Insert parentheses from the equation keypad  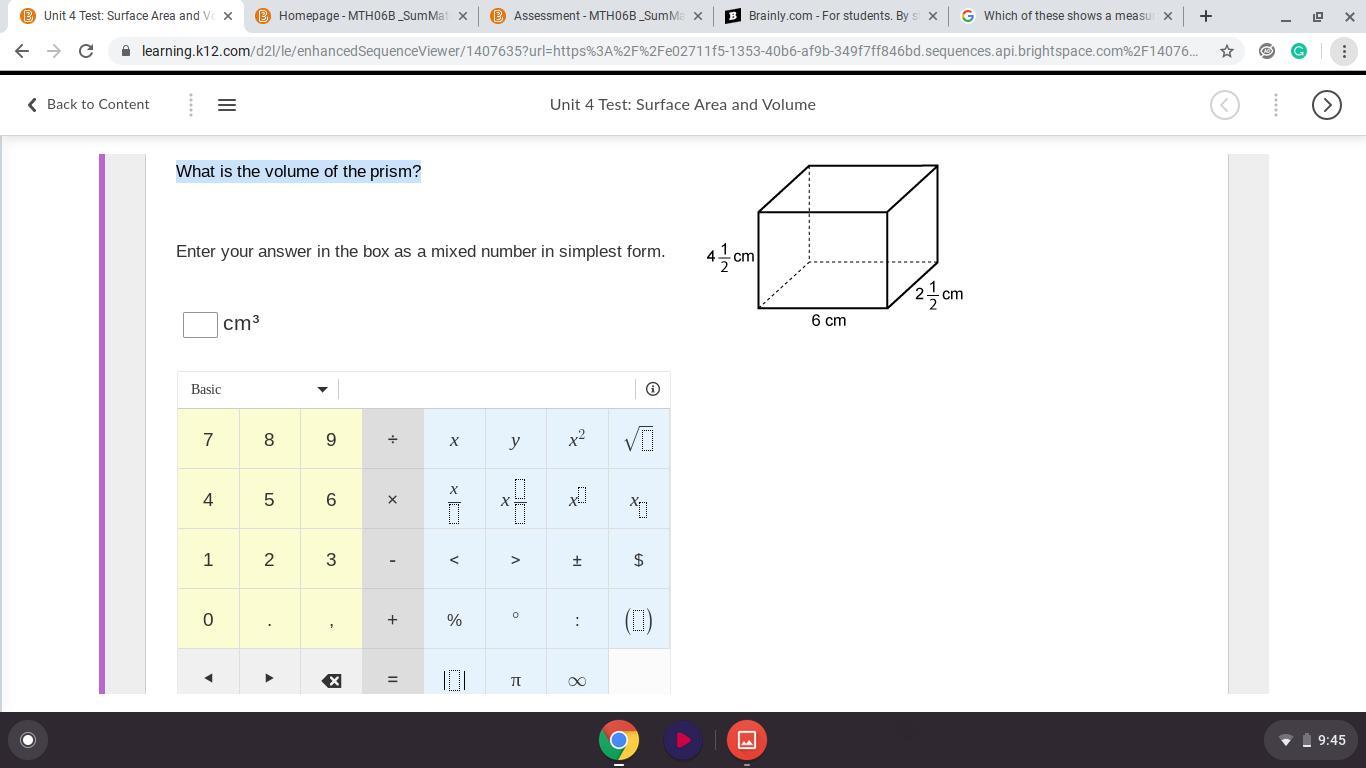(x=638, y=619)
